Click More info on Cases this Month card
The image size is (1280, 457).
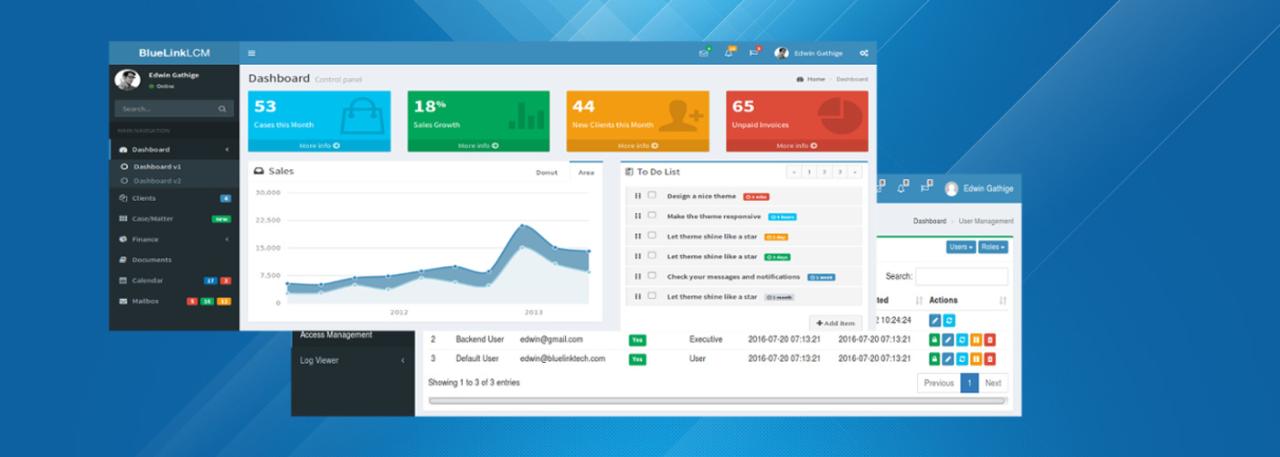click(318, 145)
